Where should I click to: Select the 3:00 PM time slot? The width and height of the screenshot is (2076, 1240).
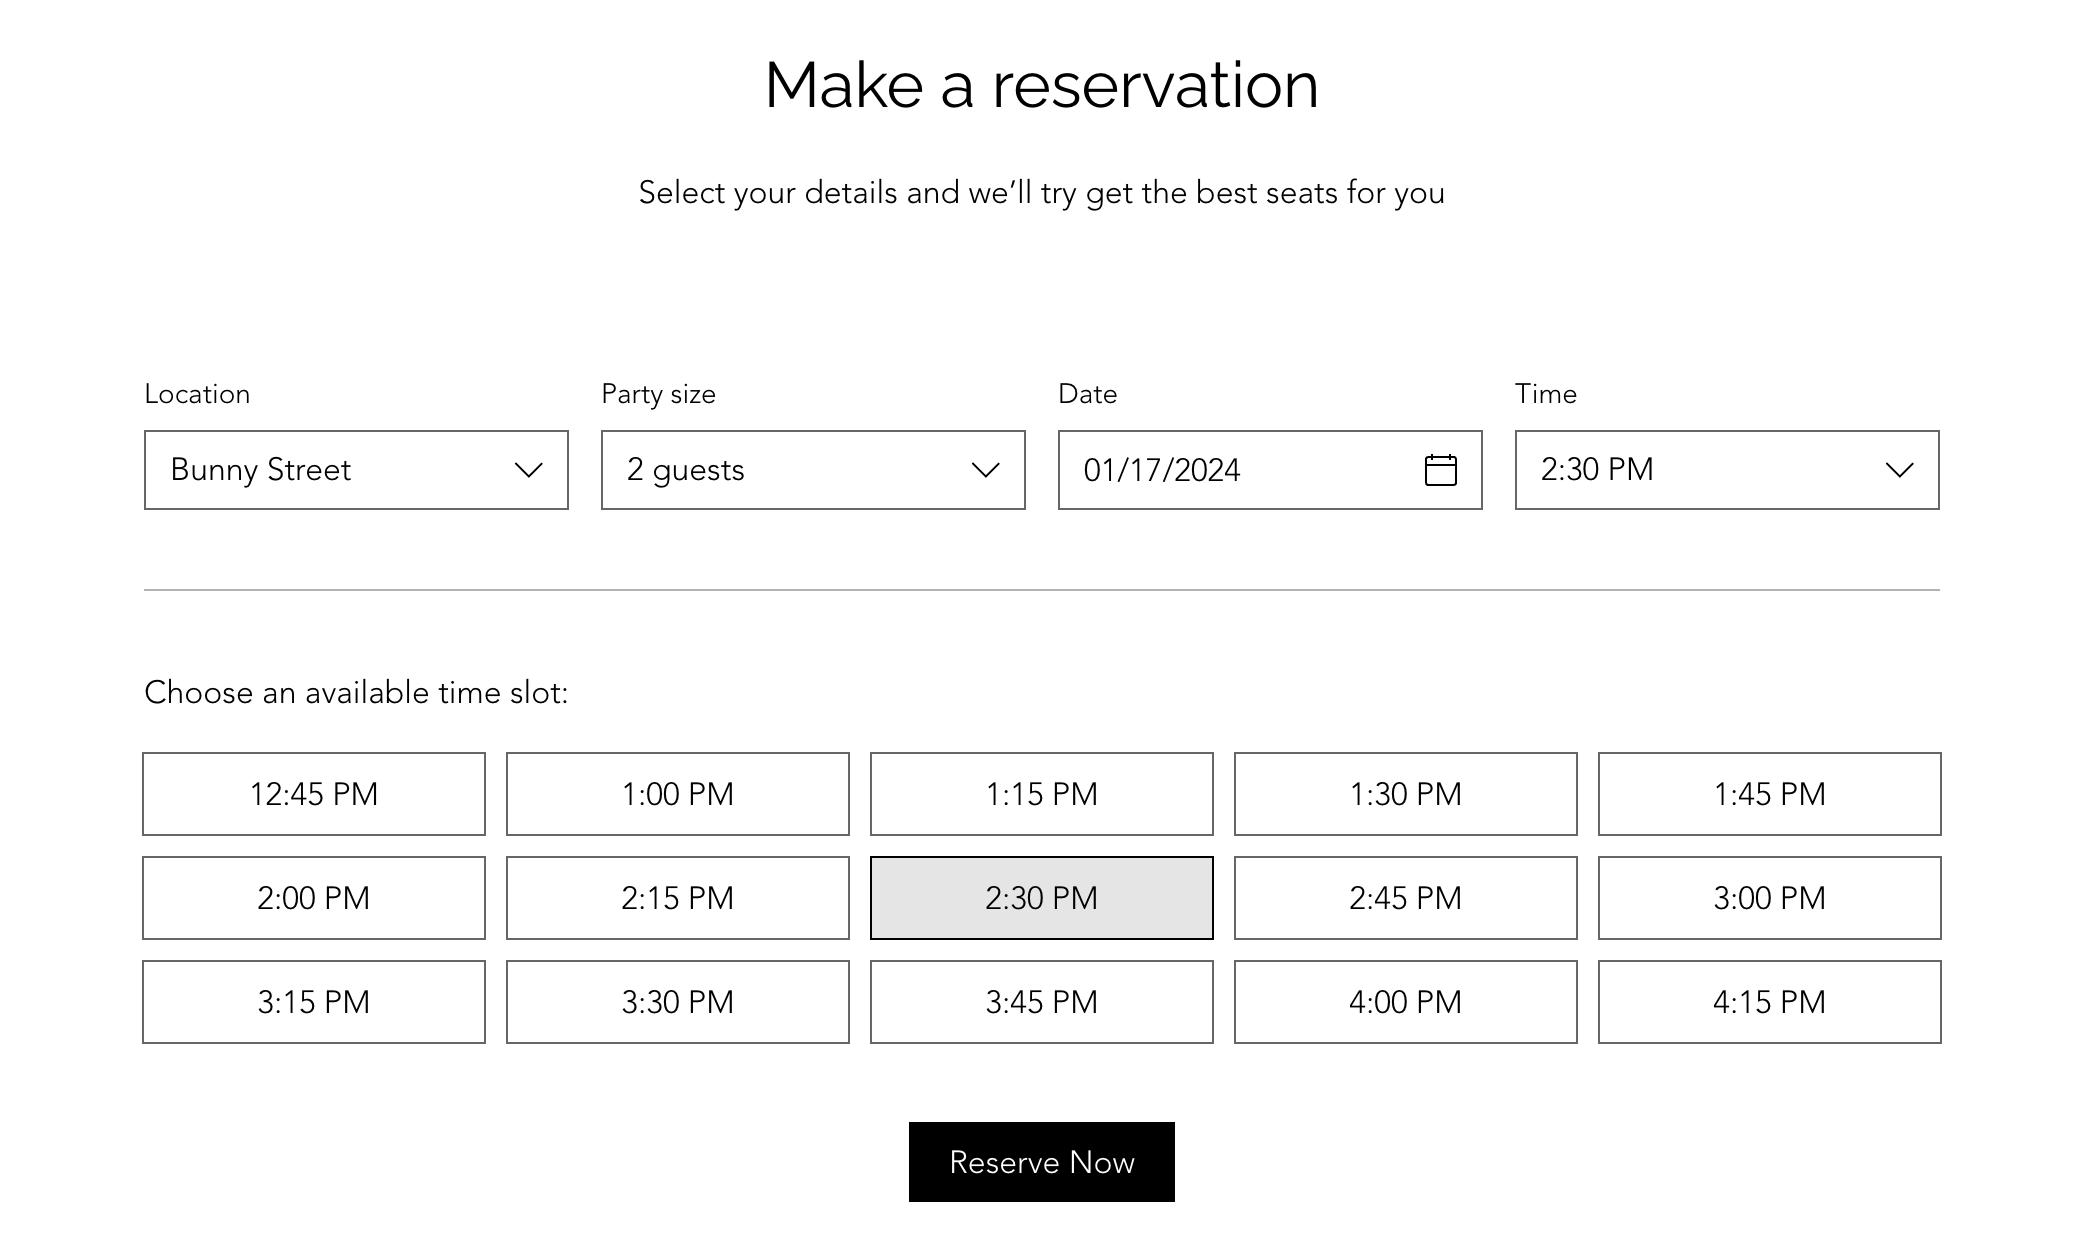[x=1769, y=898]
